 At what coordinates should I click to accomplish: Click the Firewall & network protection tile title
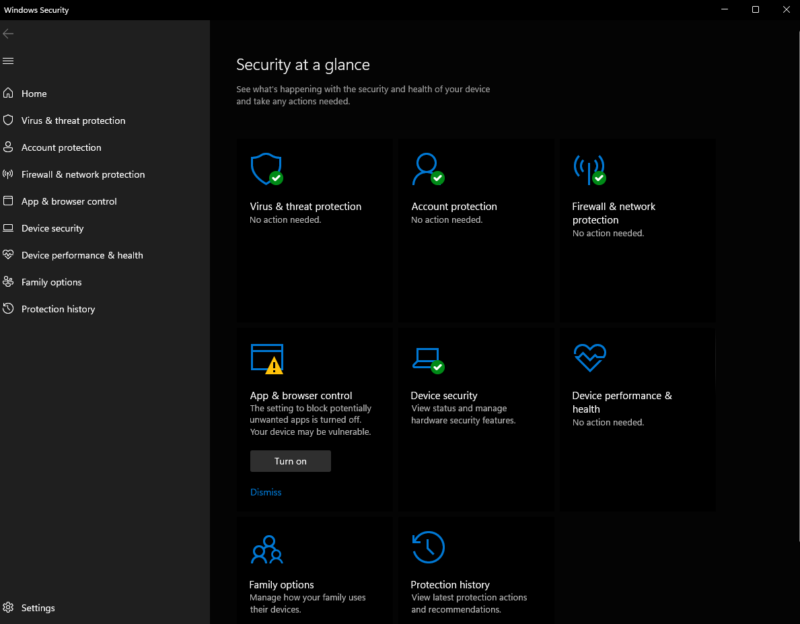(614, 213)
